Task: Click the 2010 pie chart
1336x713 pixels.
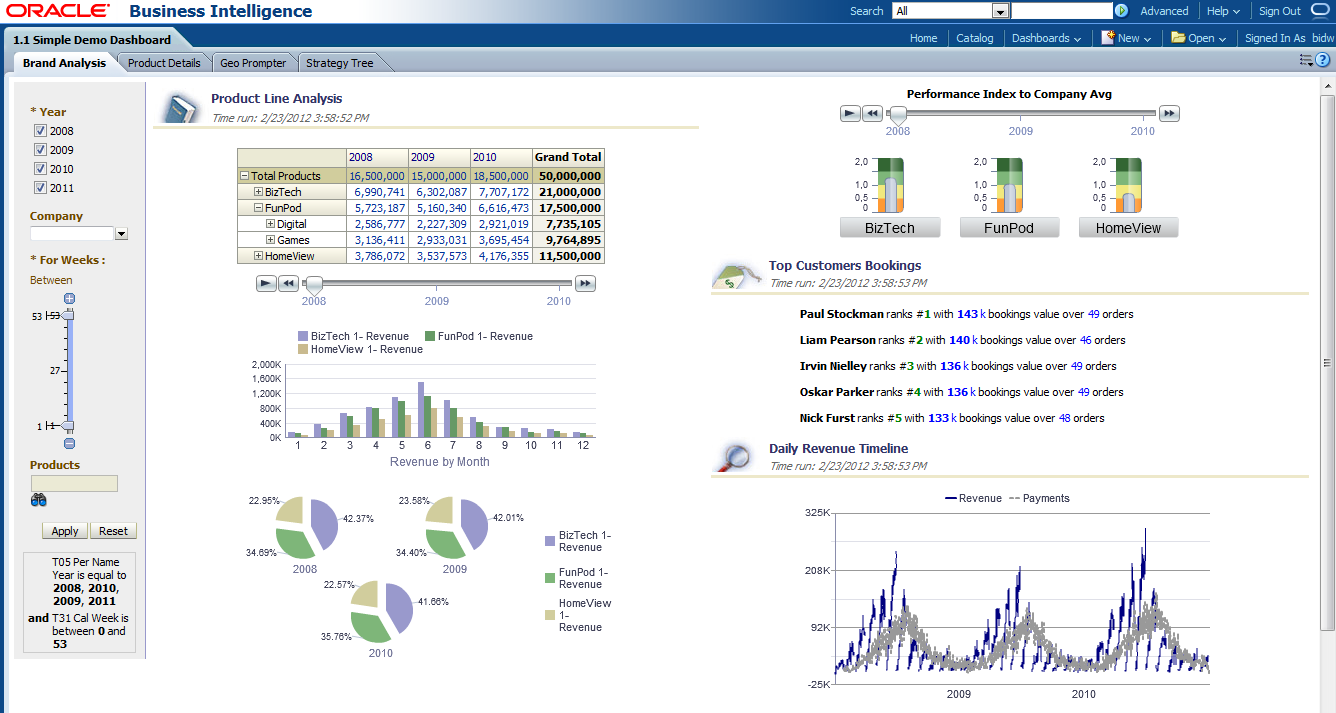Action: point(381,610)
